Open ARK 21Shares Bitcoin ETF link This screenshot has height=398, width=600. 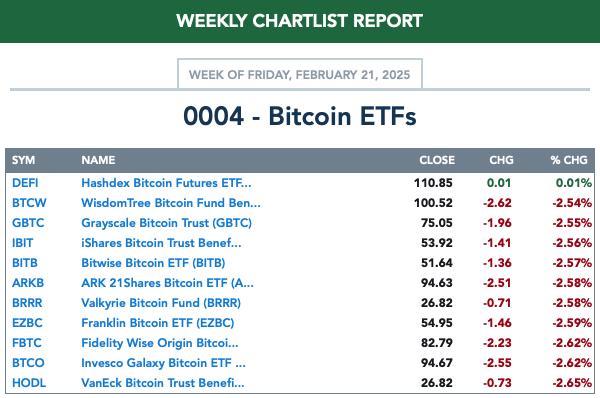point(167,283)
